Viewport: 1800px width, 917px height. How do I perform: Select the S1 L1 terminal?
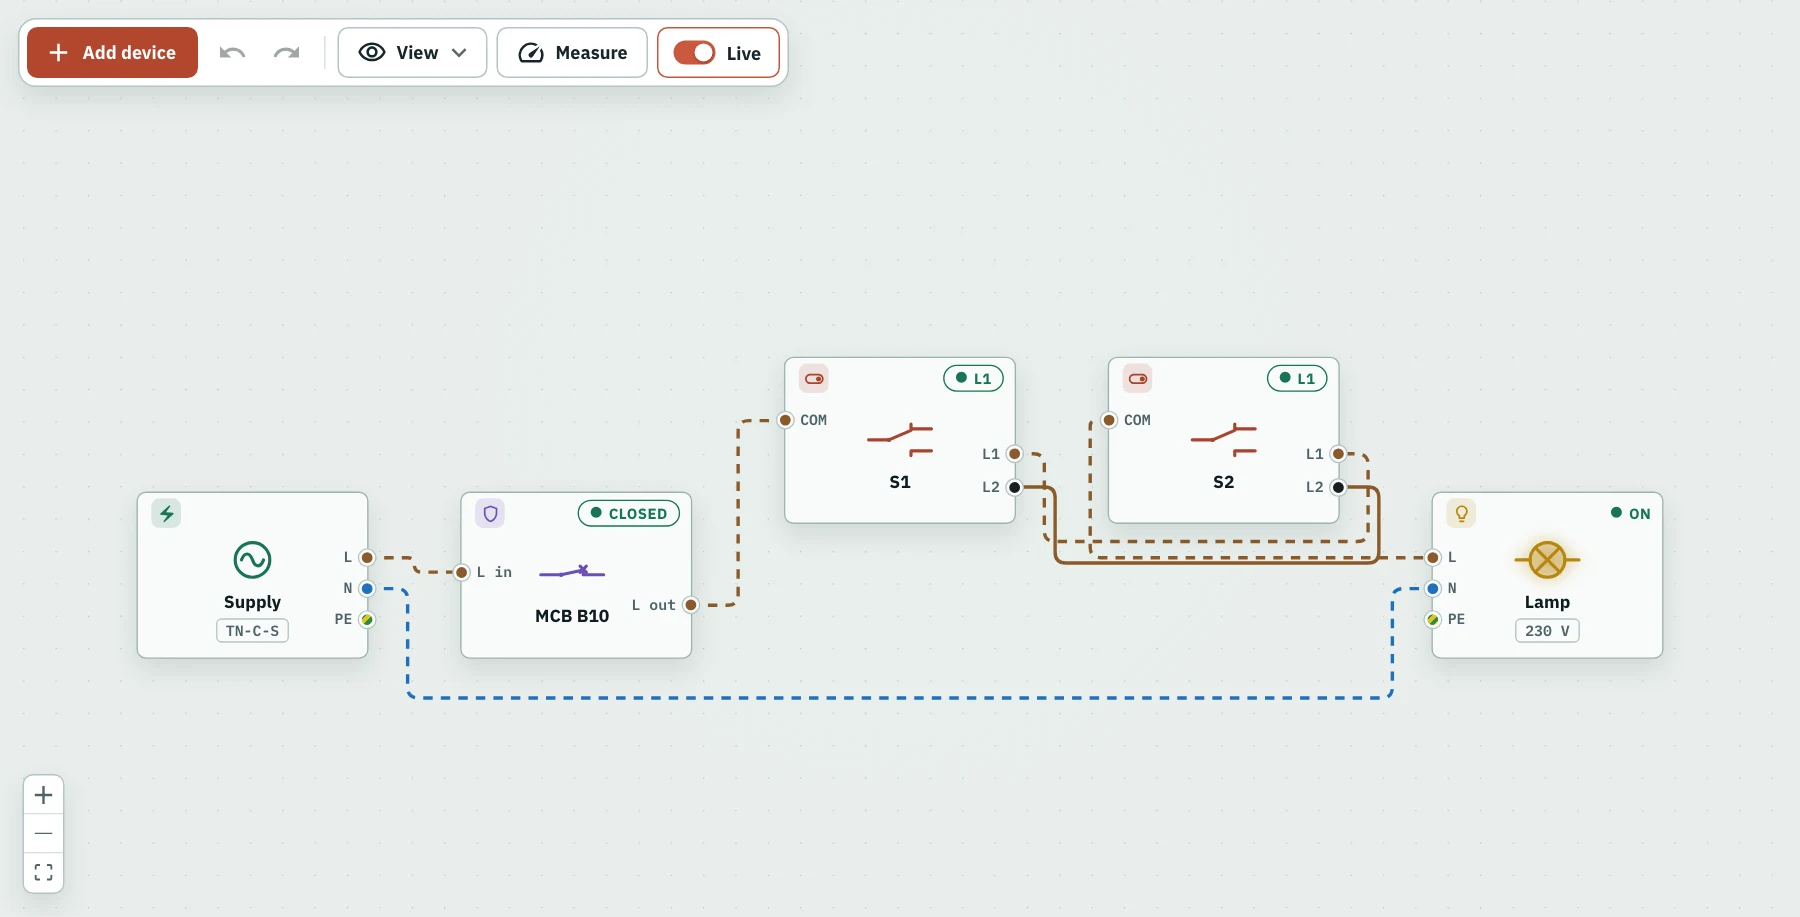[x=1014, y=454]
